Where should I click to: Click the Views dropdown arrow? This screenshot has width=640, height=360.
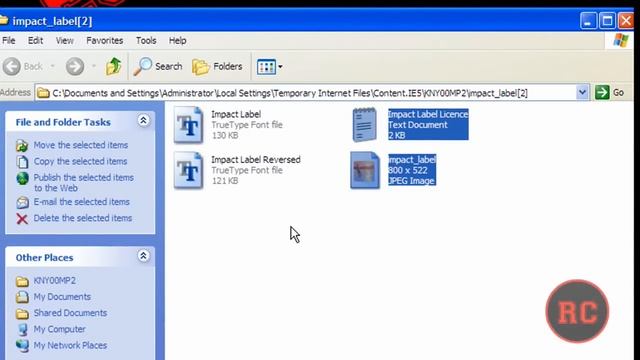[280, 67]
